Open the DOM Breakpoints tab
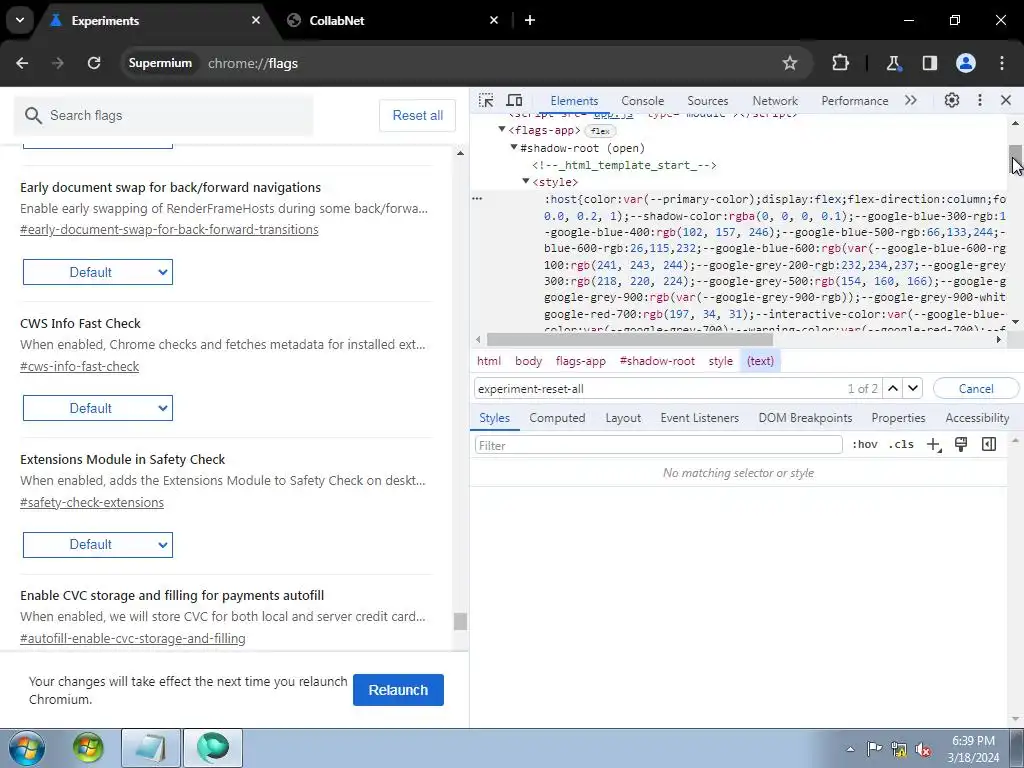1024x768 pixels. 805,418
